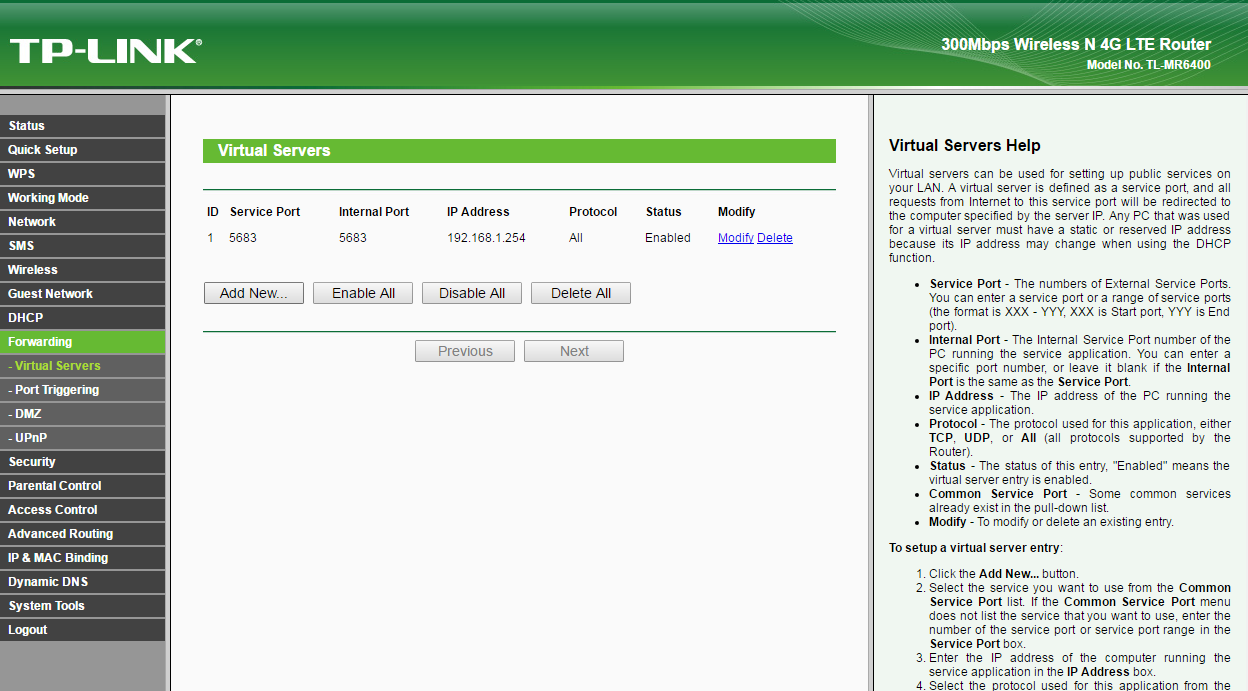Screen dimensions: 1248x691
Task: Select Advanced Routing menu
Action: point(83,534)
